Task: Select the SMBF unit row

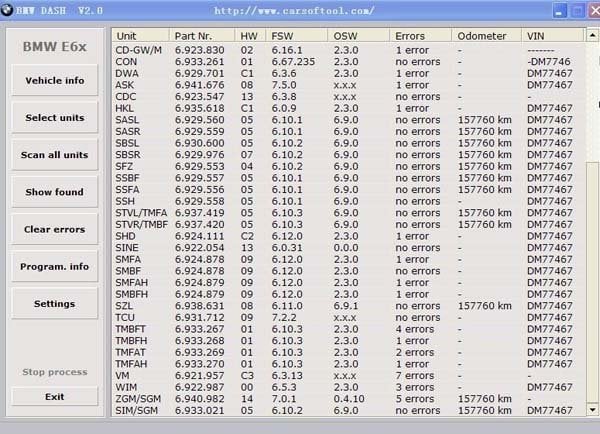Action: (x=348, y=271)
